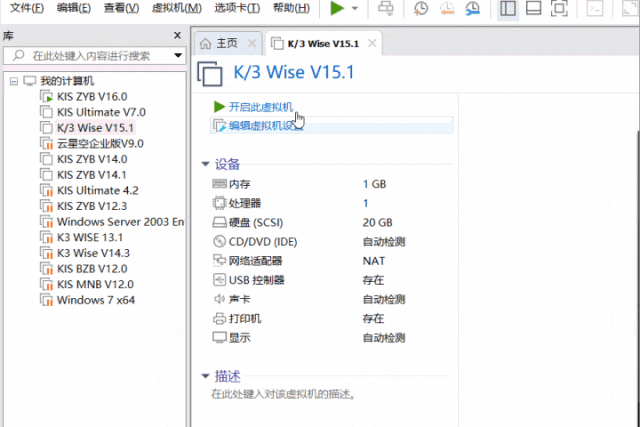Toggle the library sidebar view icon

508,8
